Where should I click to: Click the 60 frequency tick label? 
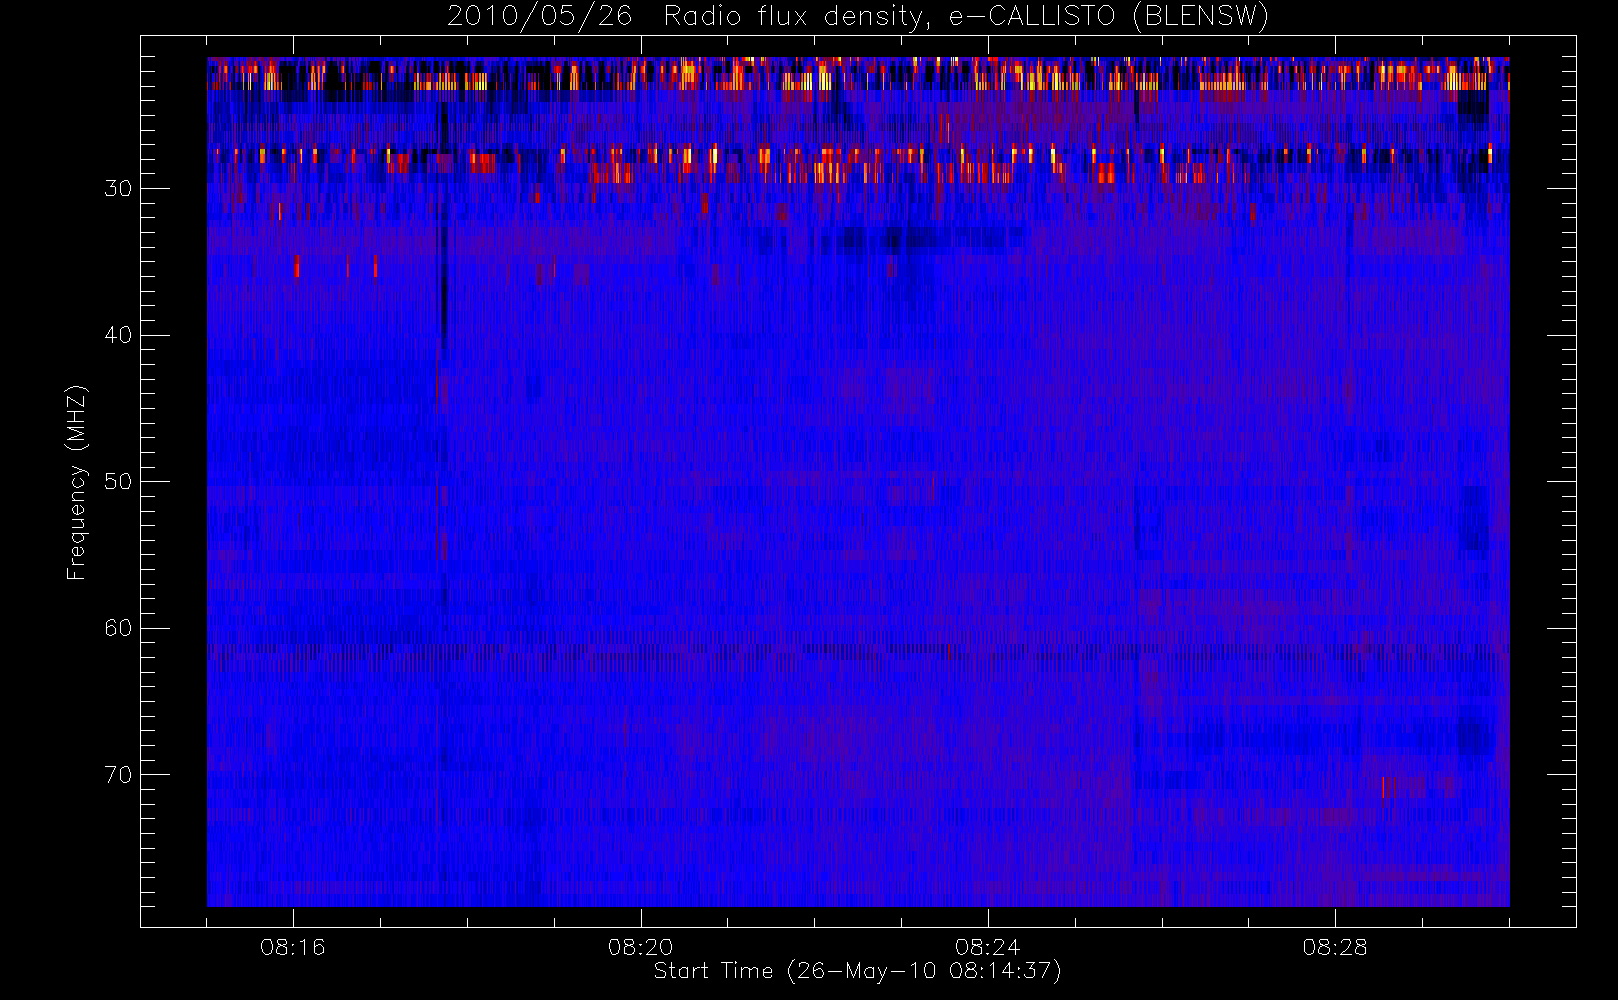[x=118, y=628]
